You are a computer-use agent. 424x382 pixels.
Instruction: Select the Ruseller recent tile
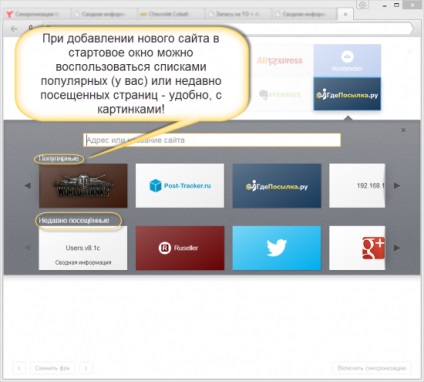180,248
